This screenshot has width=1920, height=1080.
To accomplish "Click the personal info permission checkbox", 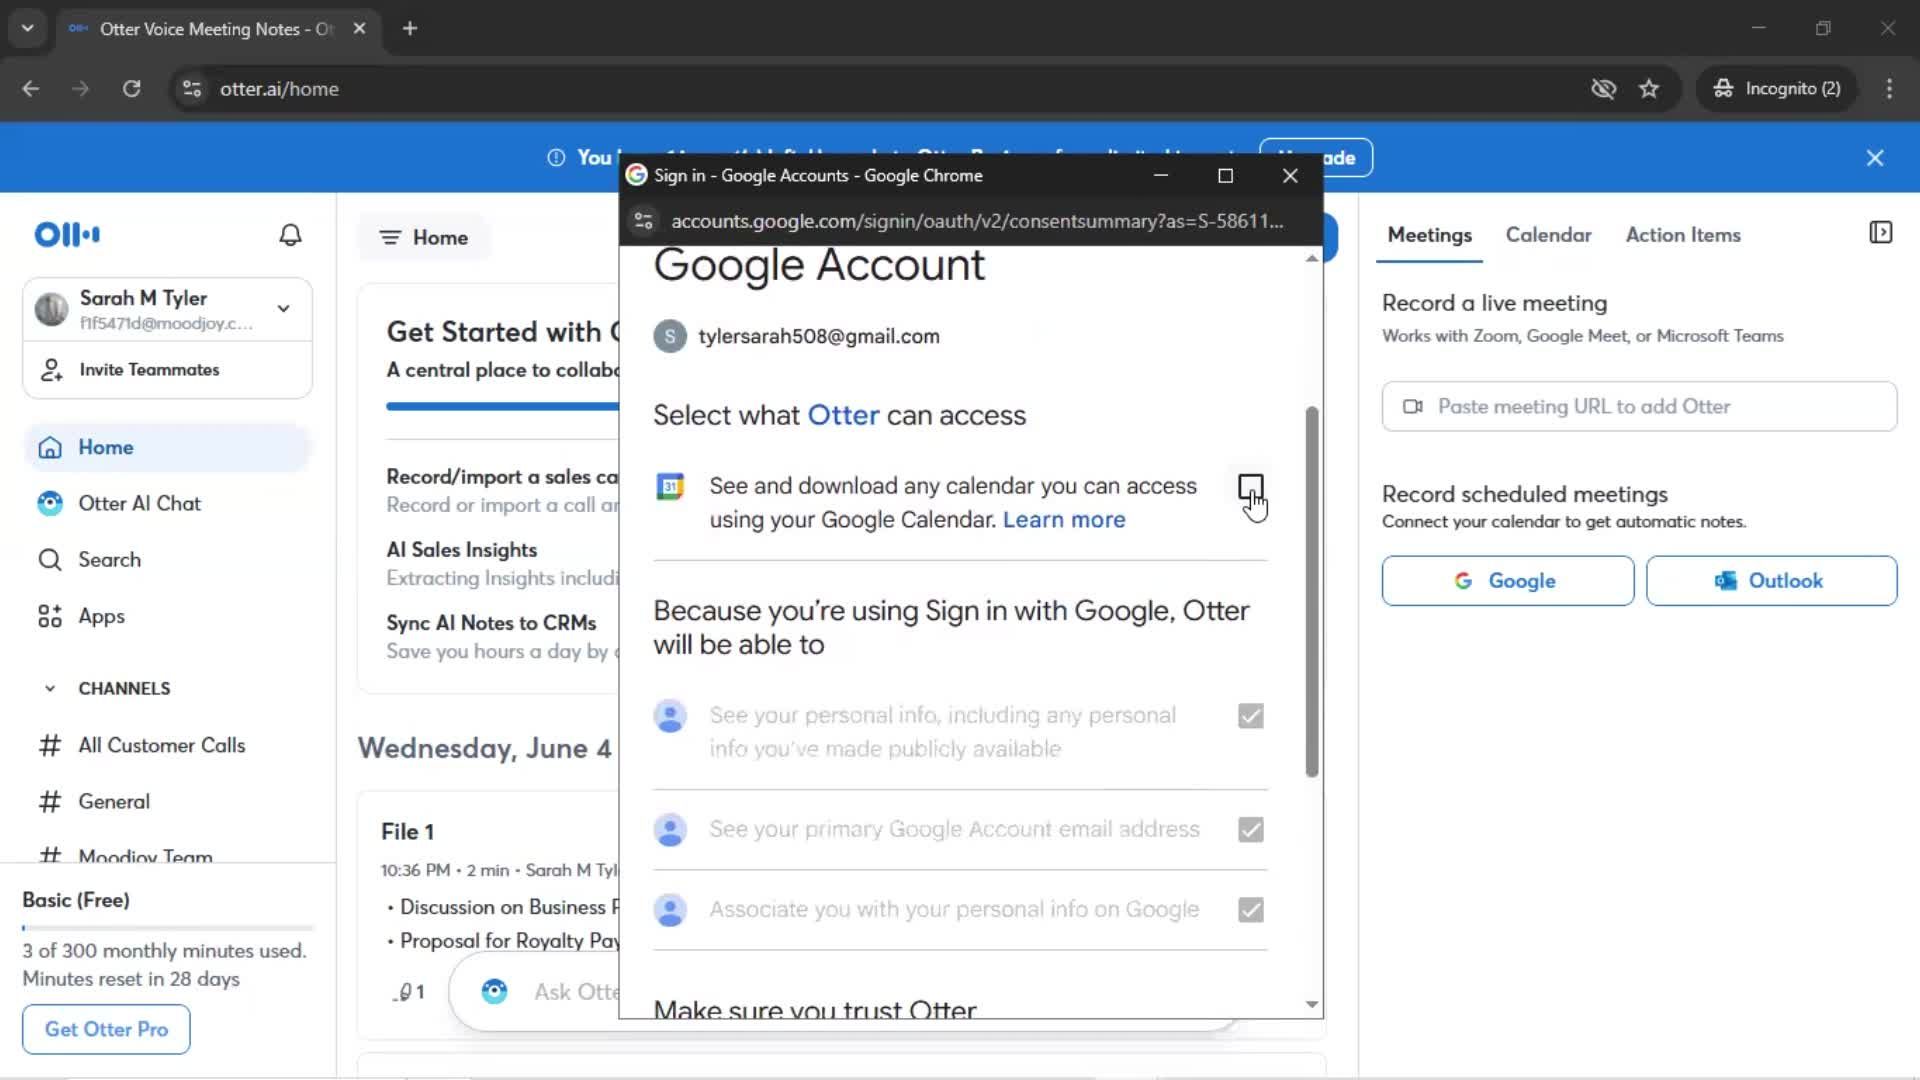I will tap(1250, 716).
